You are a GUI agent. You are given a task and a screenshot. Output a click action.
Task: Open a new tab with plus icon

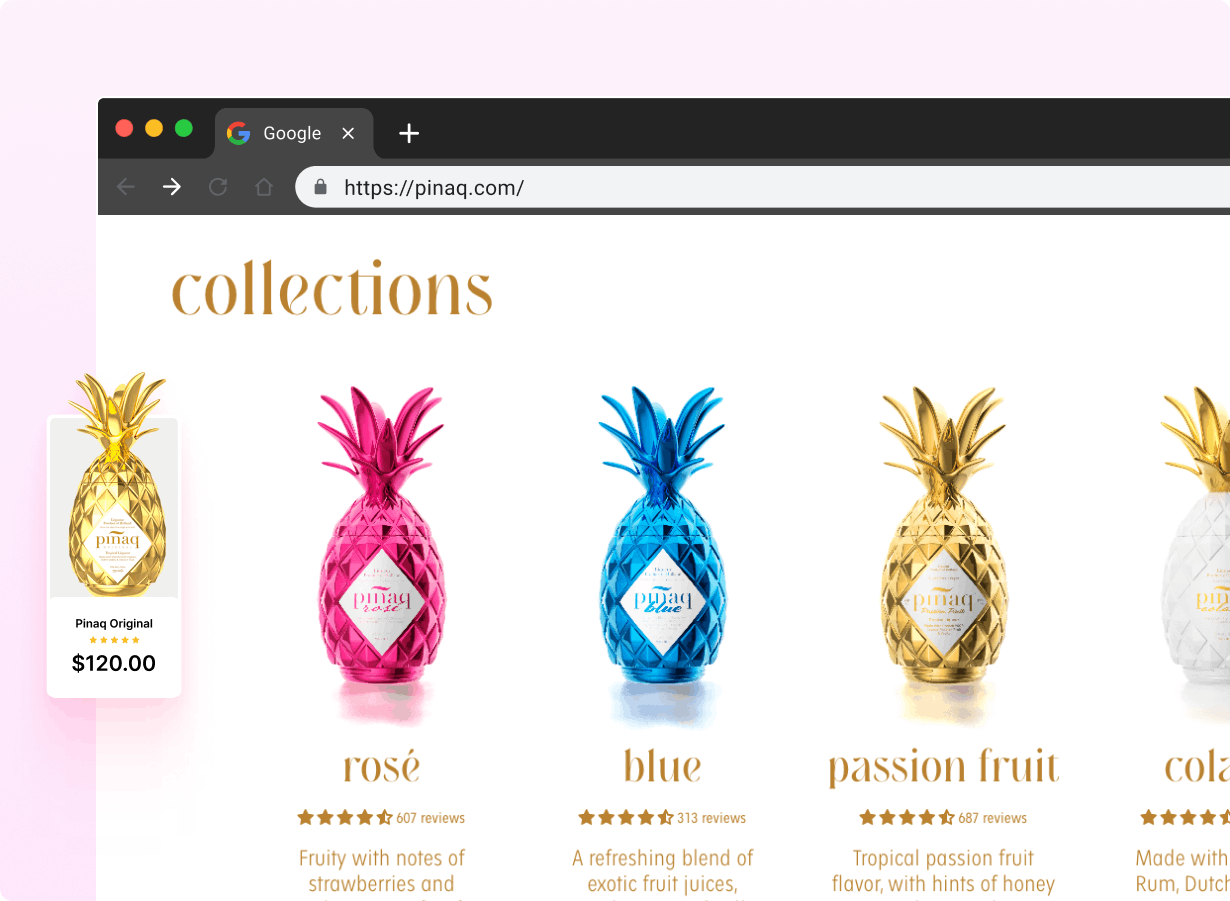pyautogui.click(x=409, y=133)
